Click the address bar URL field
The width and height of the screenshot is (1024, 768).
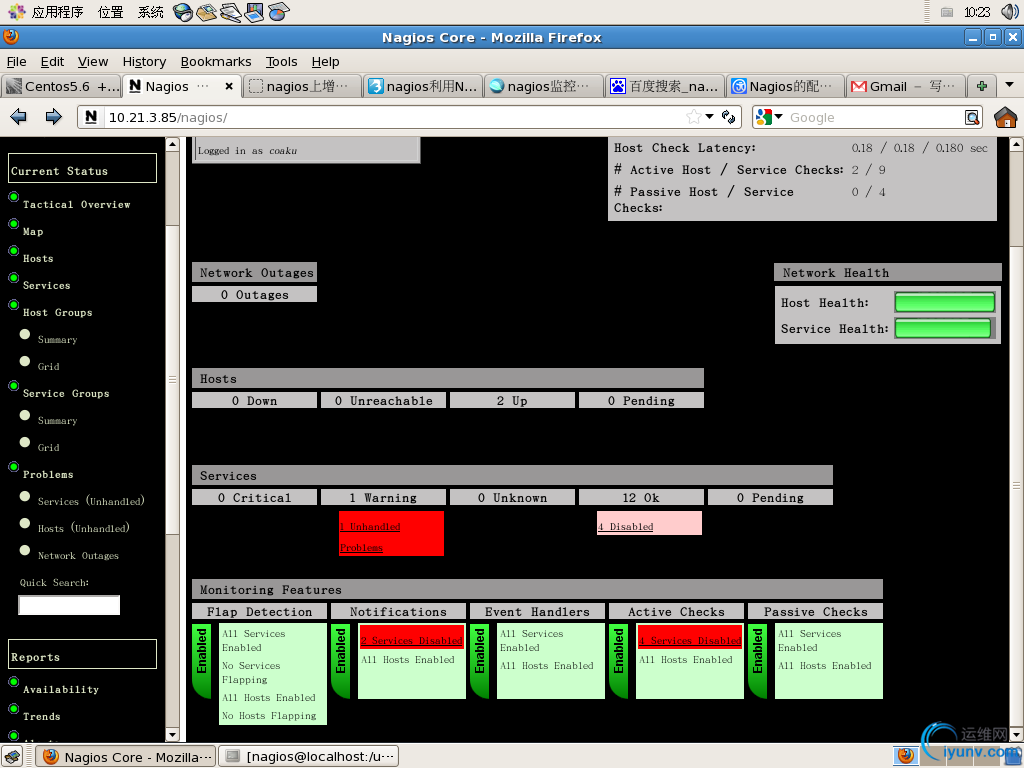[394, 118]
